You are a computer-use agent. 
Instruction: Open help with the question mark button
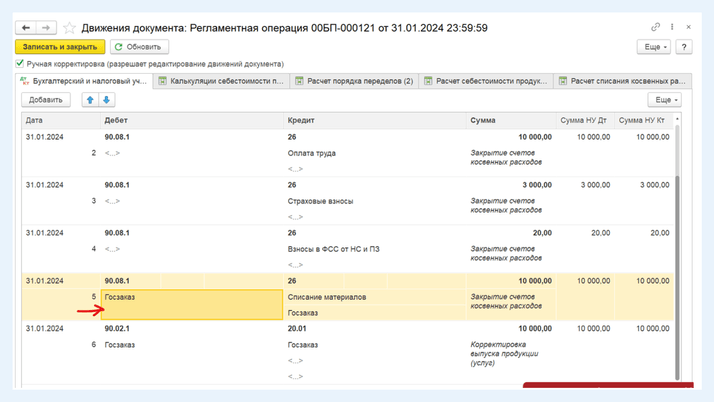point(684,47)
